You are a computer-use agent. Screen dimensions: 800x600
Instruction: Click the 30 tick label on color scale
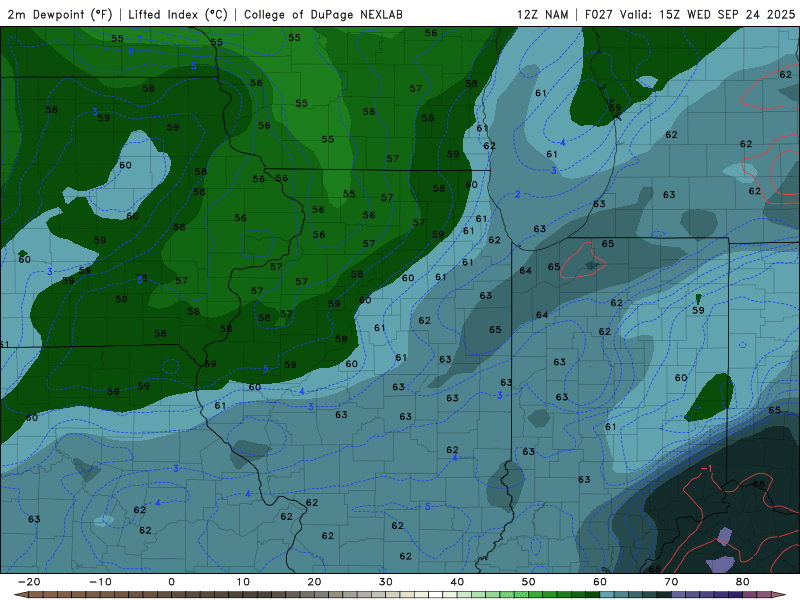point(386,582)
